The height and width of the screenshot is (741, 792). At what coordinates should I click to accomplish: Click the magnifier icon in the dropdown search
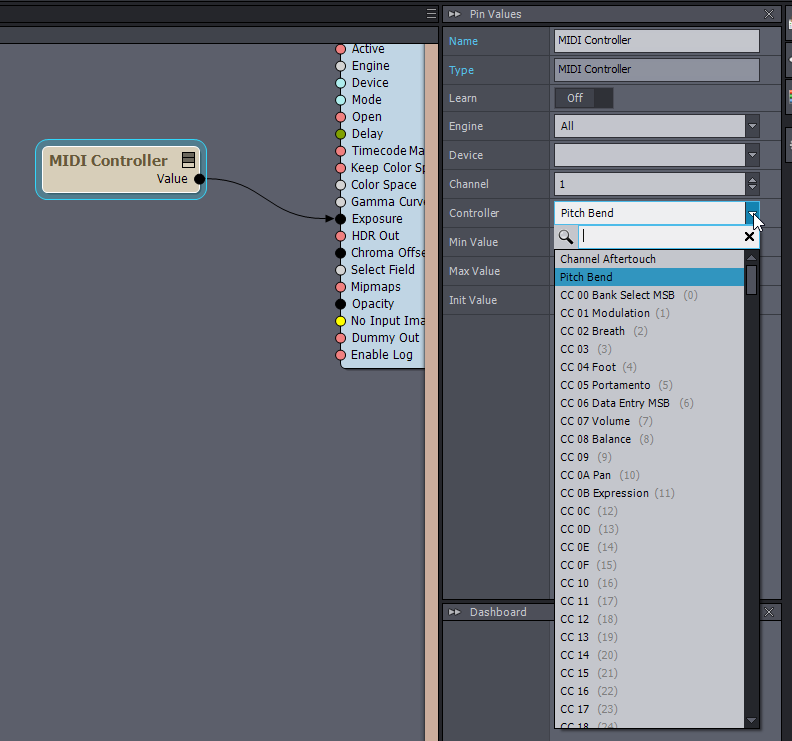pyautogui.click(x=566, y=237)
